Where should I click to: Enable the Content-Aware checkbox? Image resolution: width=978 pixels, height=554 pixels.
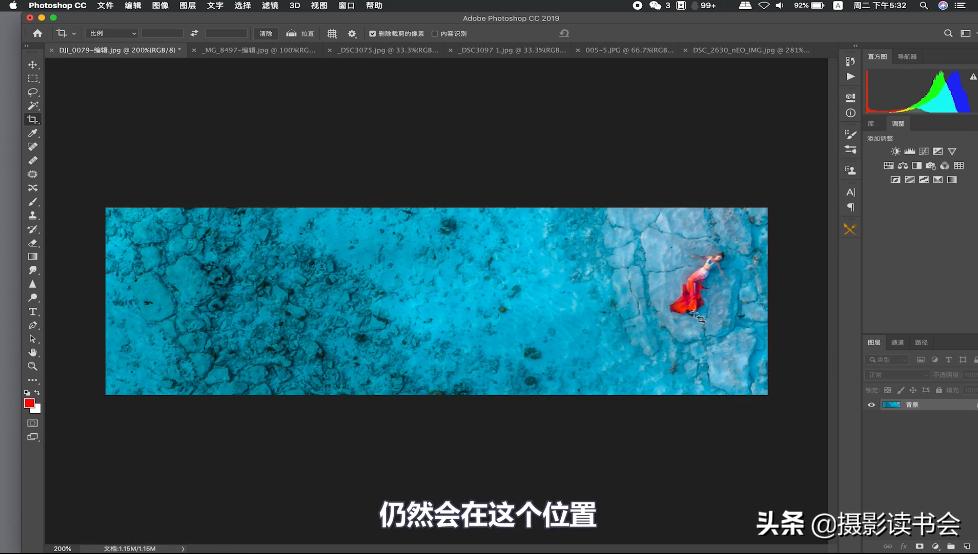pos(435,34)
